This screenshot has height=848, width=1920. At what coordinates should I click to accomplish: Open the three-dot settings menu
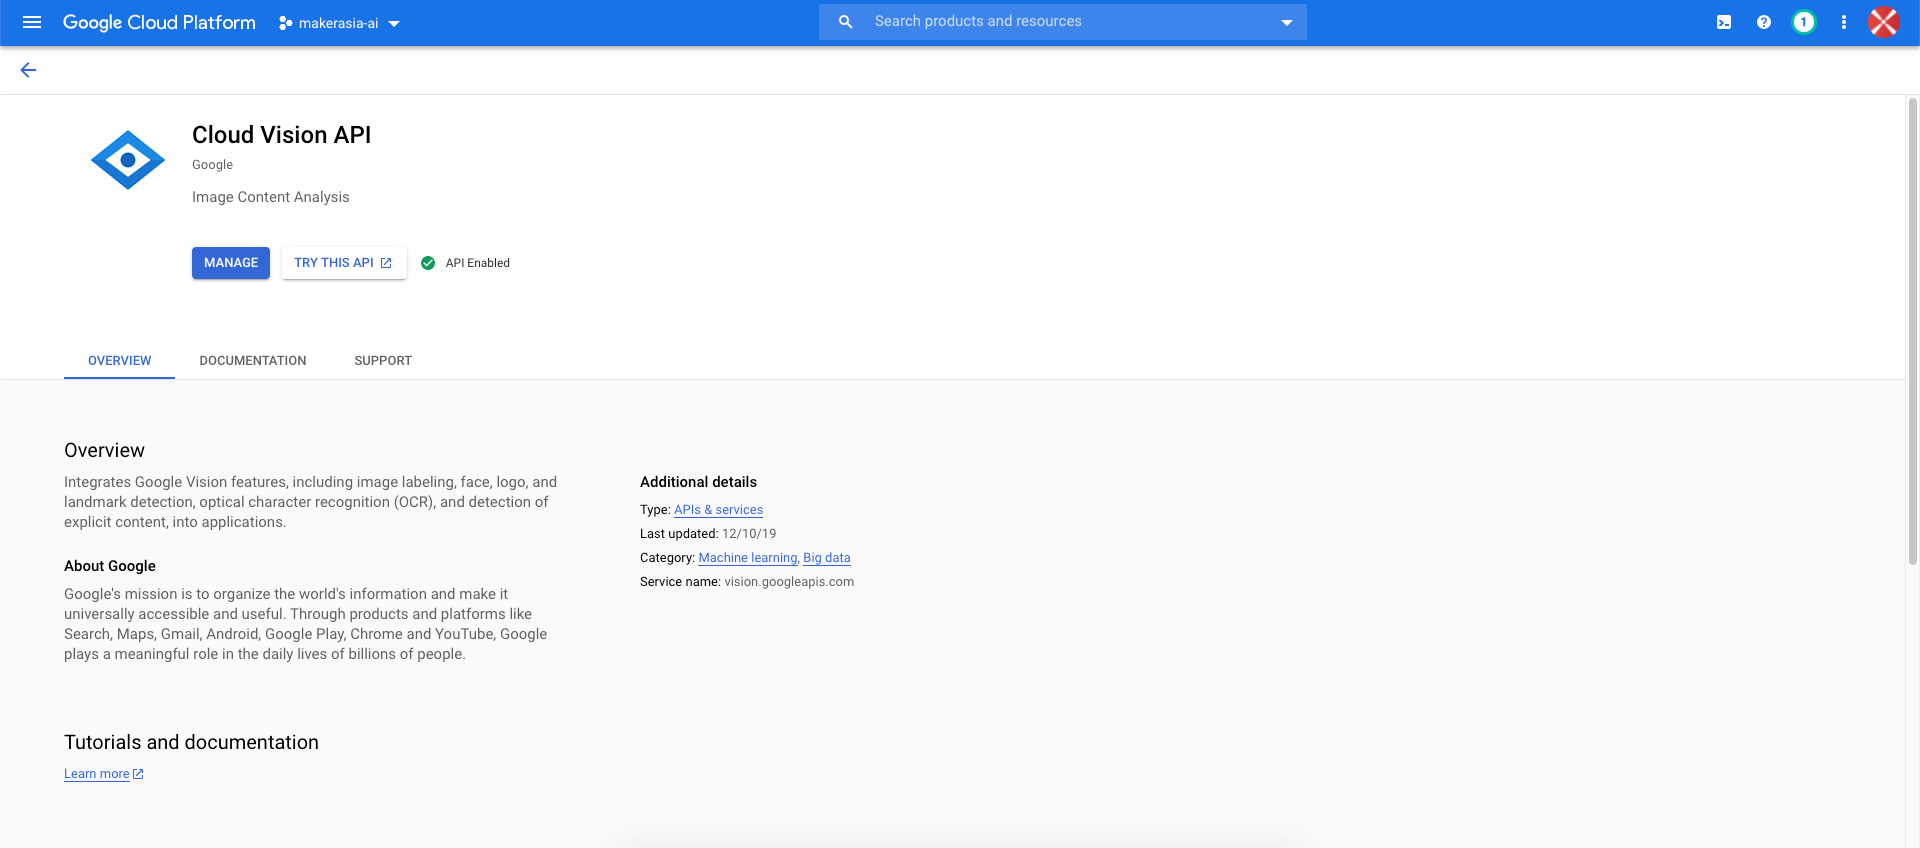point(1844,22)
